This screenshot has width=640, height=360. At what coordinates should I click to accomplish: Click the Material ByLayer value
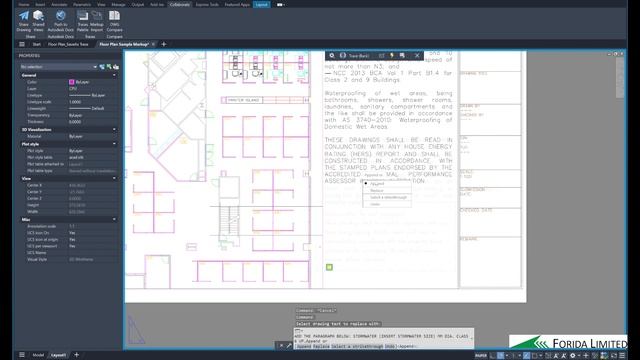point(93,136)
